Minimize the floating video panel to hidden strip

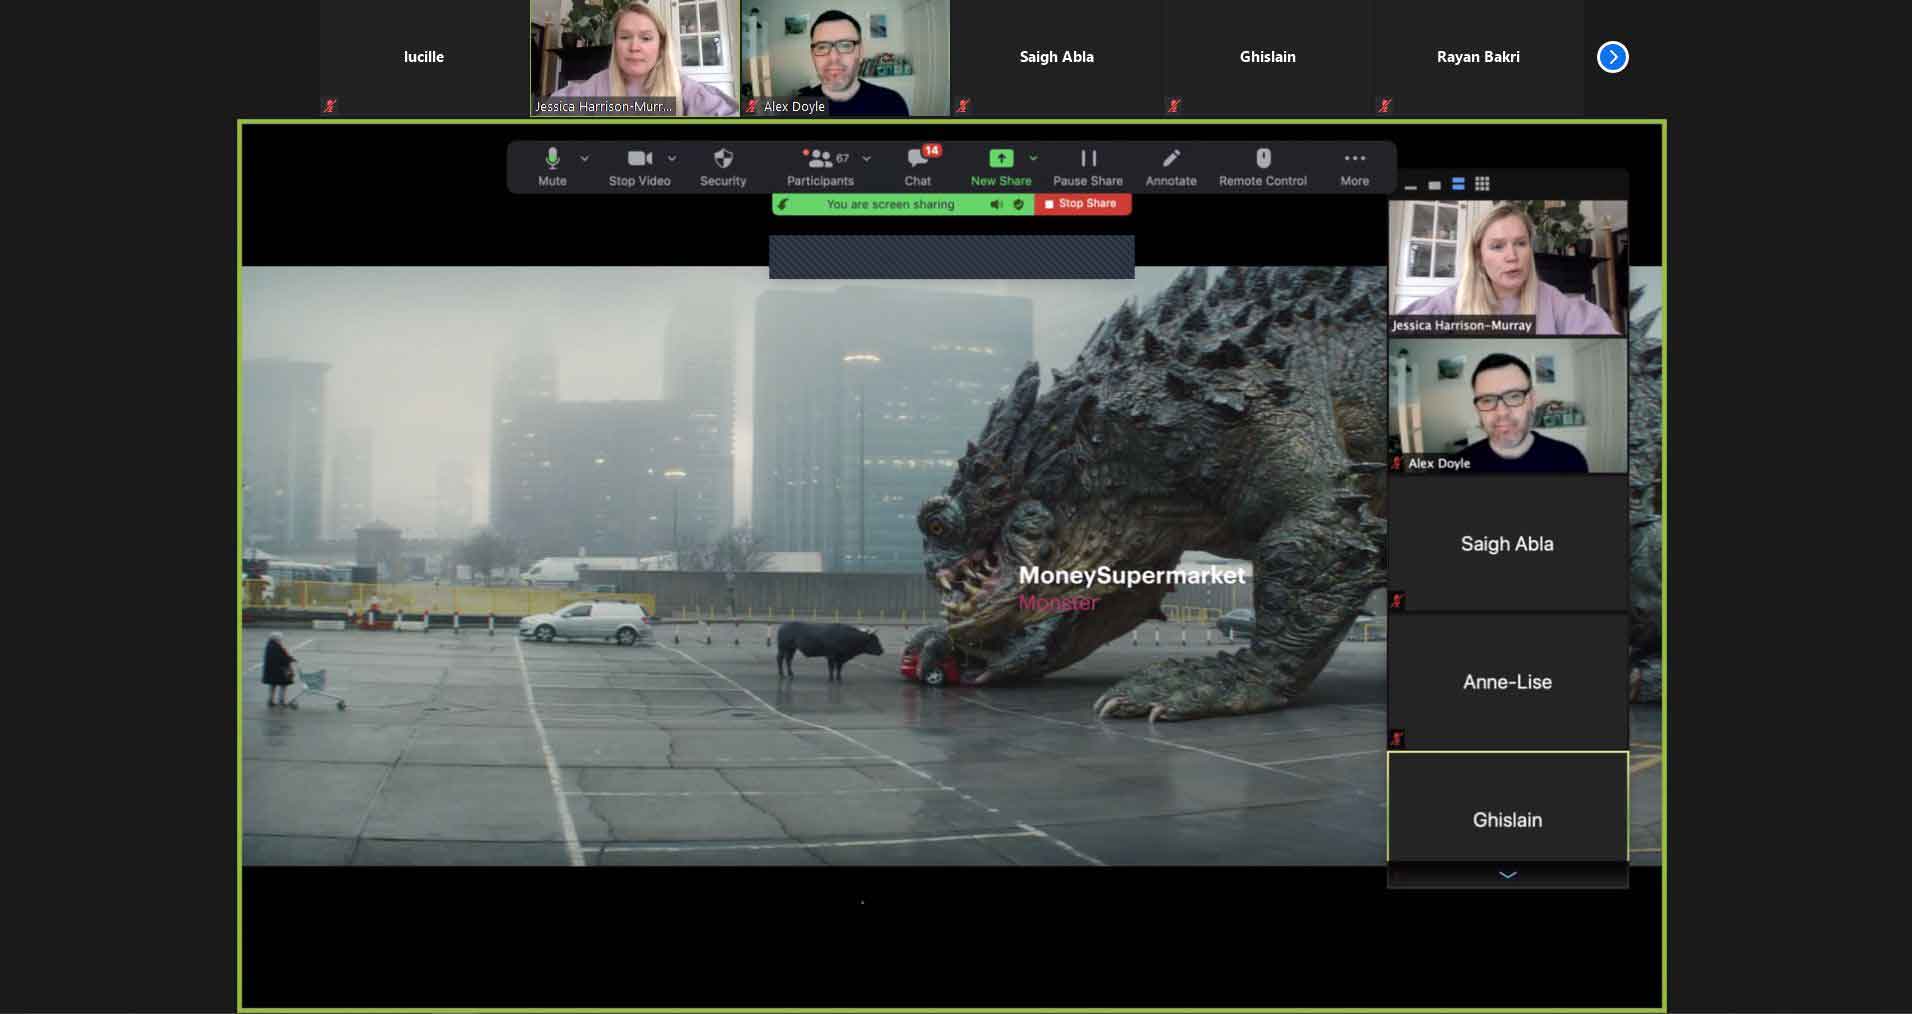point(1411,185)
